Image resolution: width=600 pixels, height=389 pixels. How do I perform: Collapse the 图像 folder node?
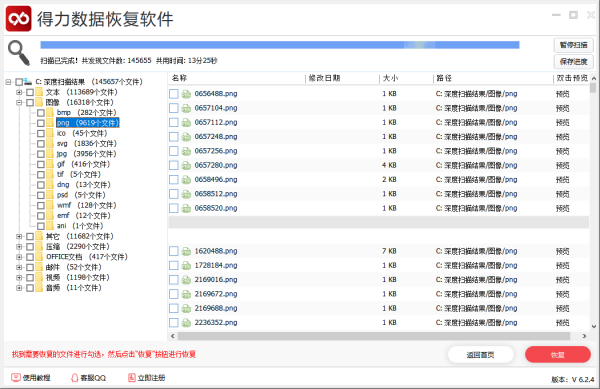click(19, 103)
